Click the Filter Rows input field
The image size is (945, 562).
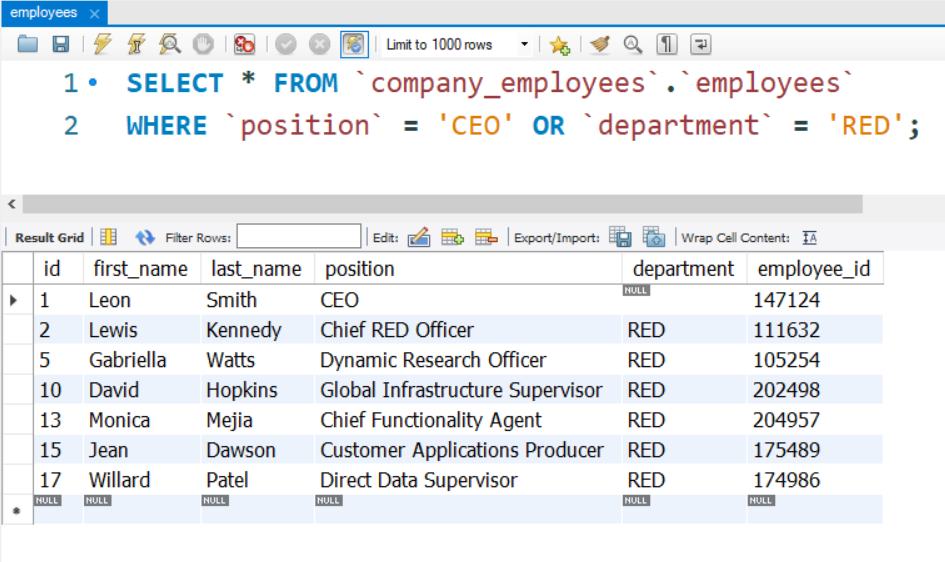(299, 236)
